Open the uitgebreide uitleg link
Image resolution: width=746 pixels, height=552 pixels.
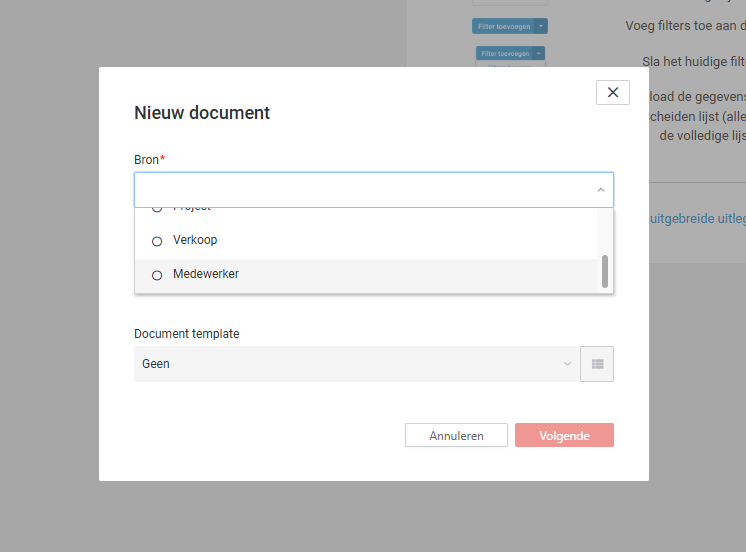click(697, 217)
